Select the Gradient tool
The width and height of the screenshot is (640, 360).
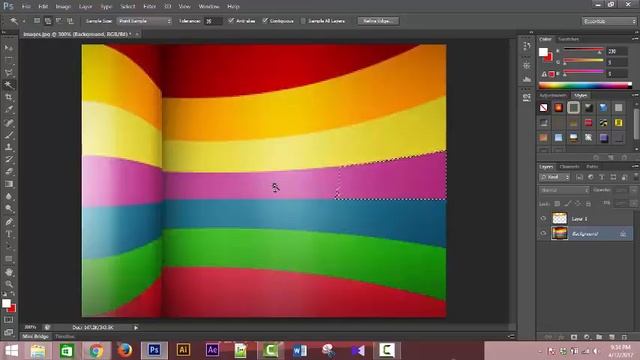[9, 184]
